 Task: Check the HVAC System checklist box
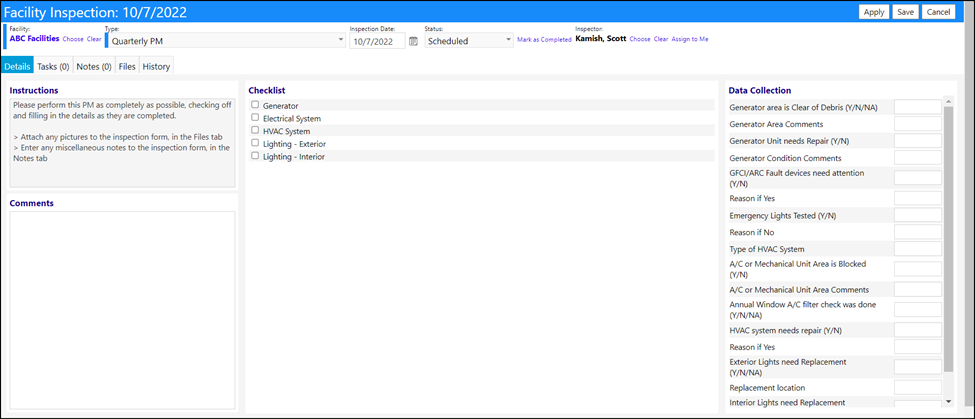255,131
